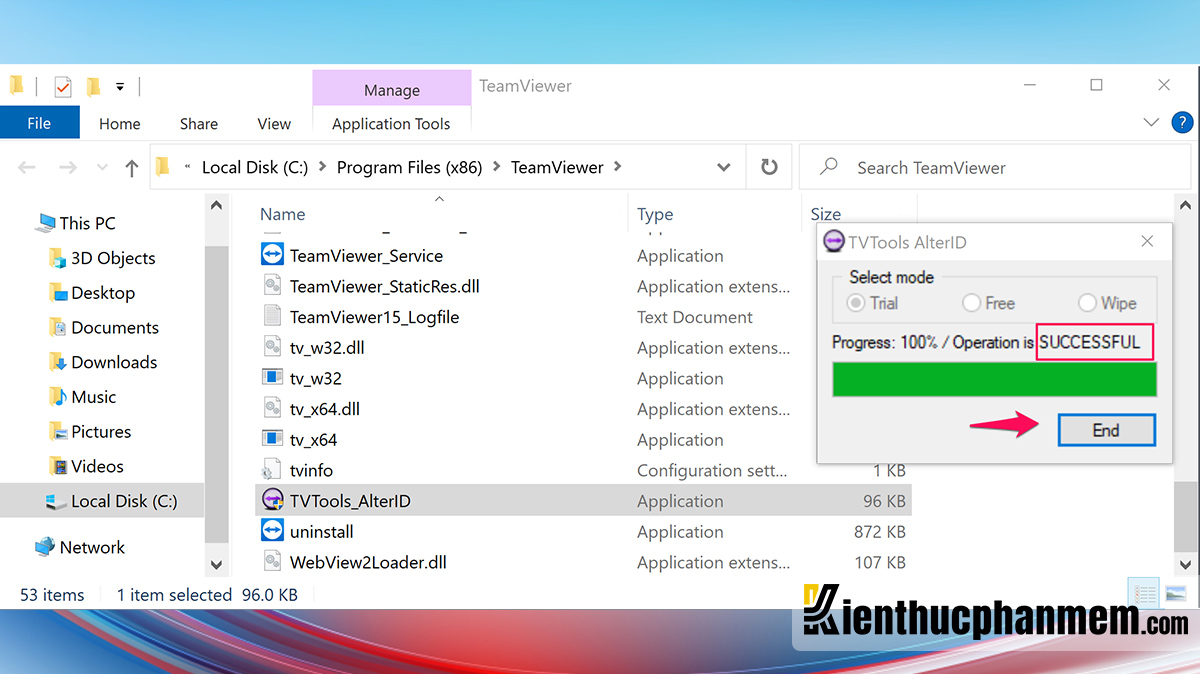Switch to large icons view layout
1200x674 pixels.
(1176, 595)
